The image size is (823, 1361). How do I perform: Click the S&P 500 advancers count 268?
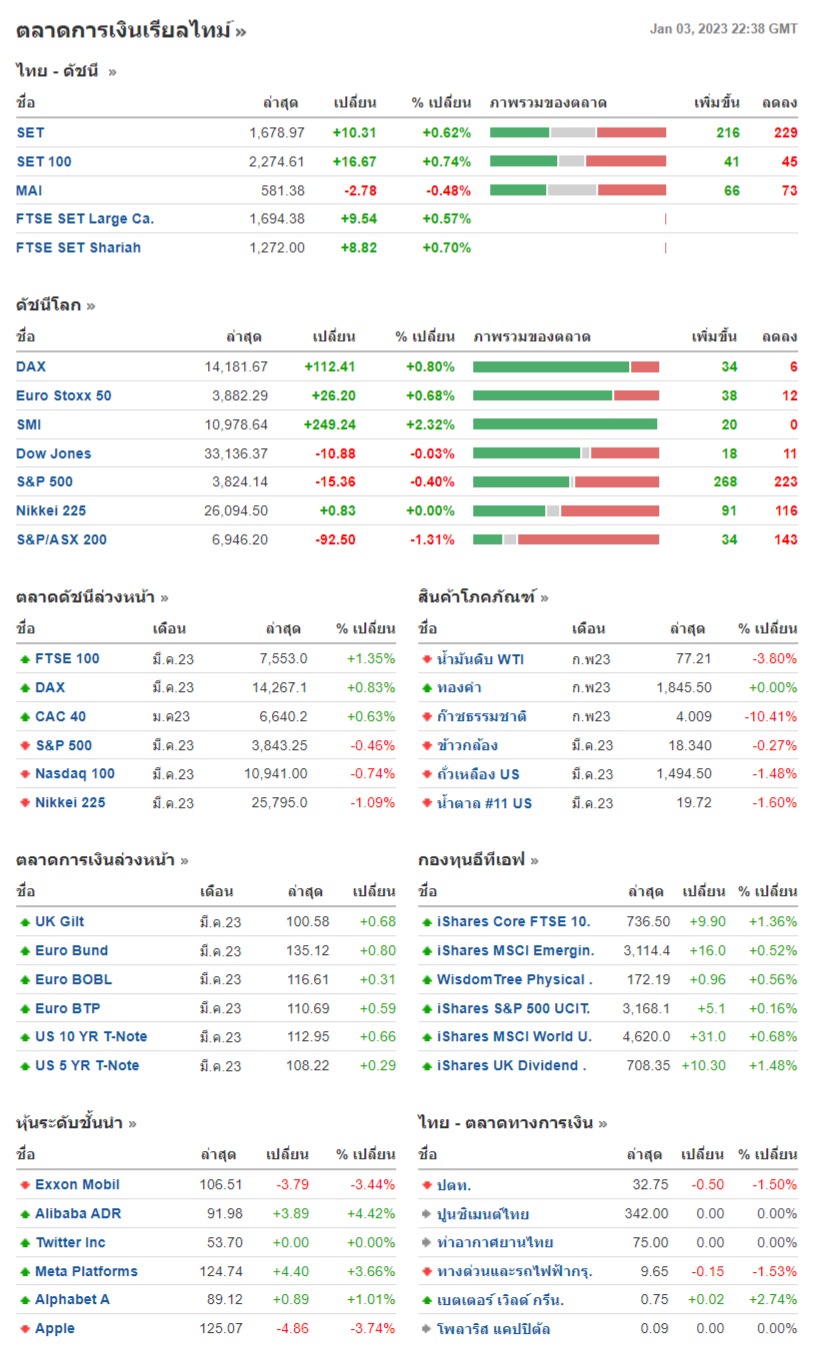(725, 482)
